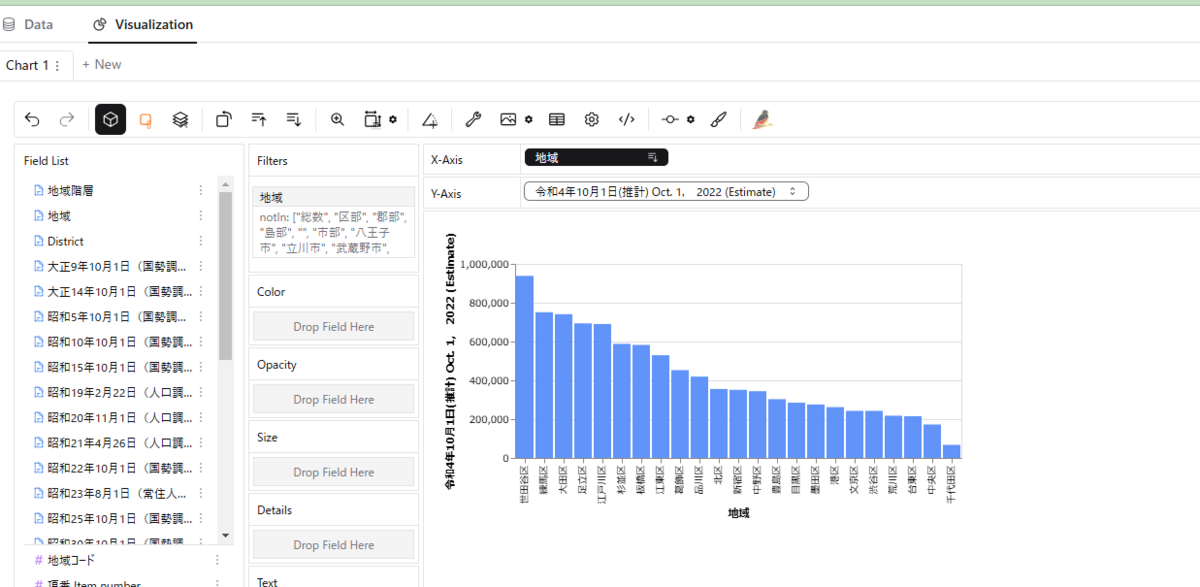Viewport: 1200px width, 587px height.
Task: Click the export code brackets icon
Action: pos(627,120)
